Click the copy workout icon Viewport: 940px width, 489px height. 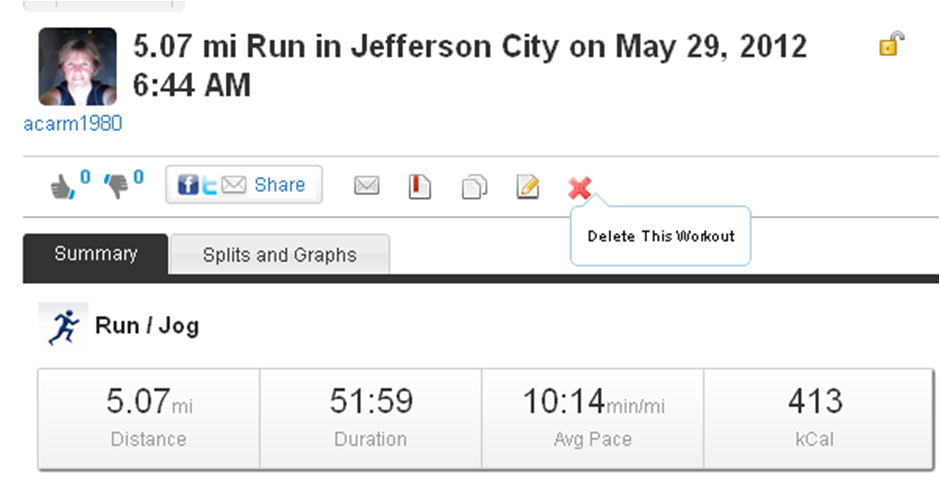474,187
